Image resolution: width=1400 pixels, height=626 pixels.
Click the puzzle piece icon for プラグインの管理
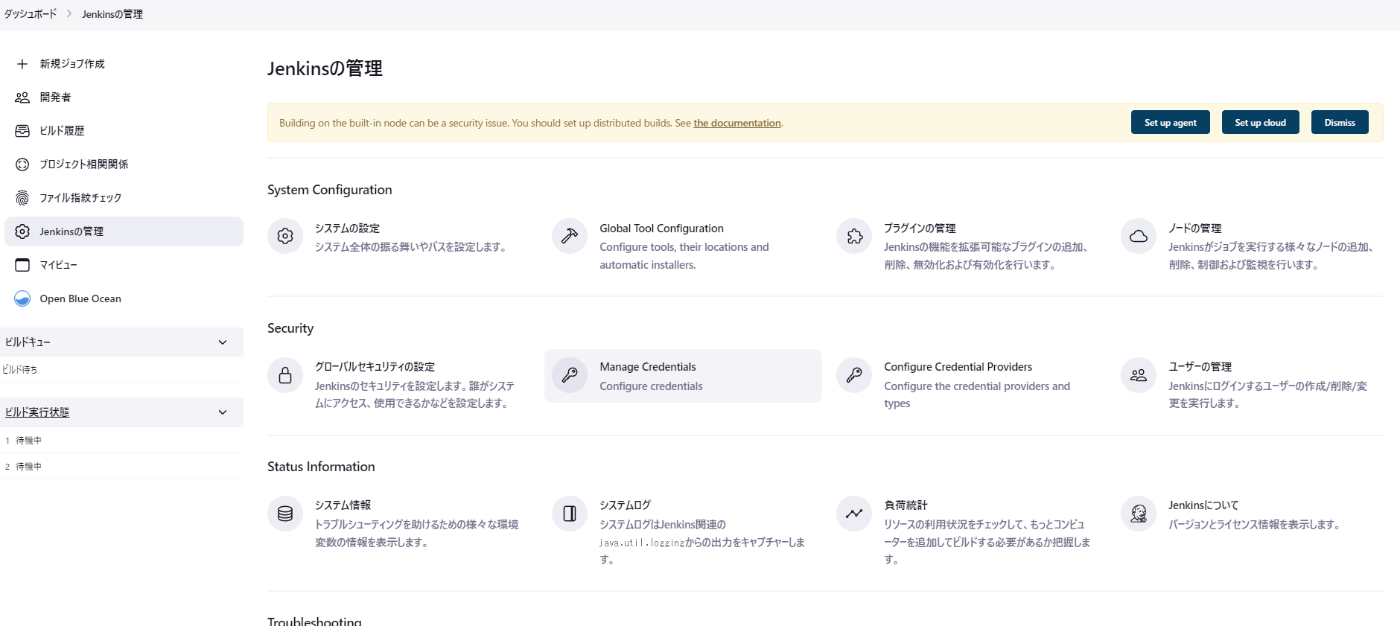pos(854,236)
